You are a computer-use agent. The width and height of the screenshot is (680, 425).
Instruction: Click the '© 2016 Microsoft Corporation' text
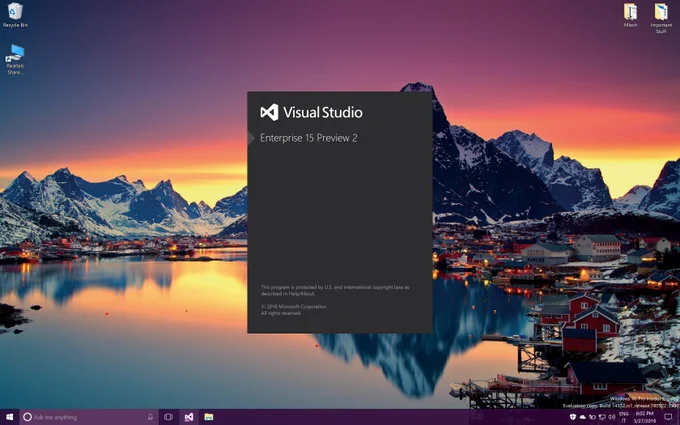click(294, 307)
